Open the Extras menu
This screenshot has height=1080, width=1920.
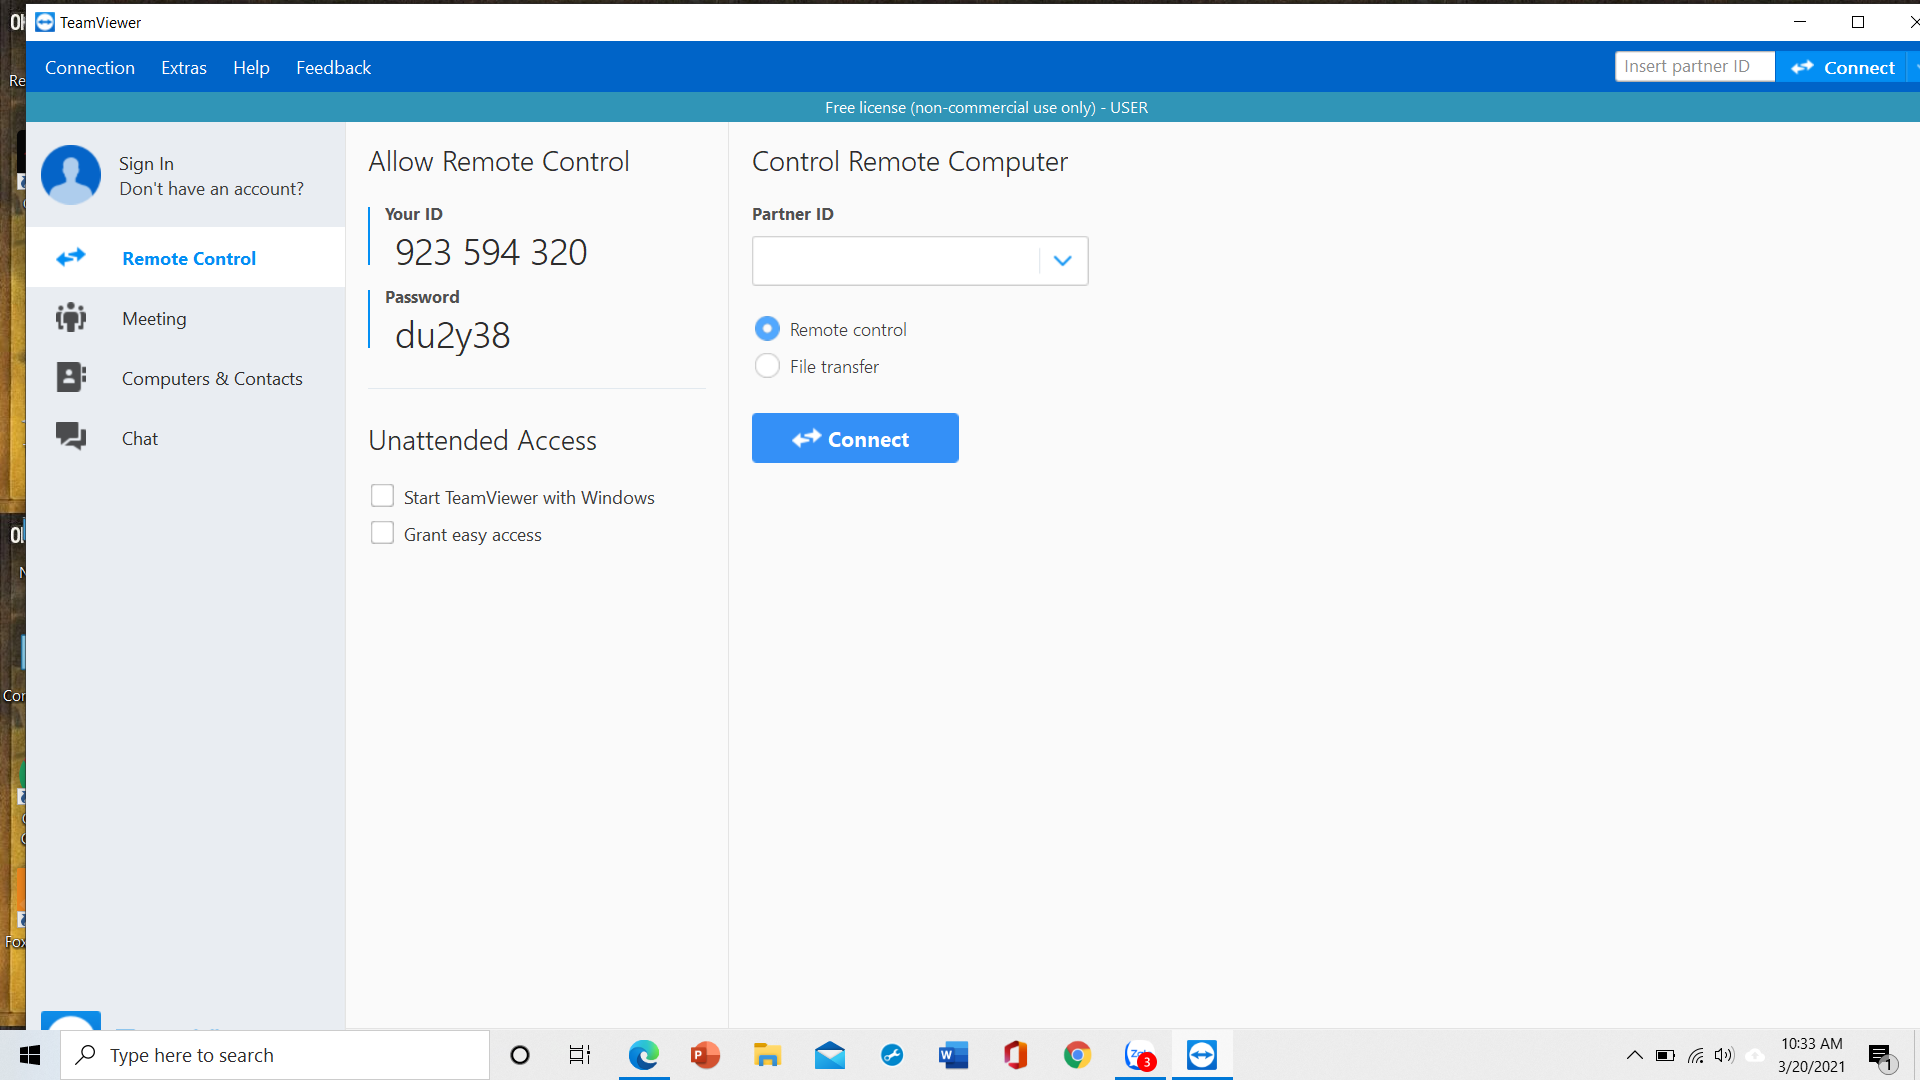(184, 67)
